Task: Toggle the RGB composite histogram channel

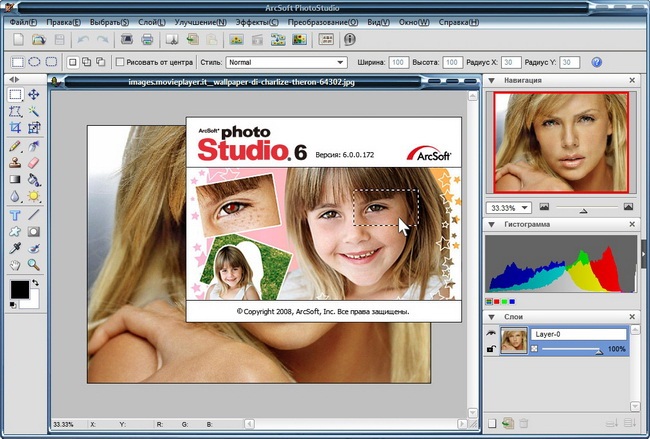Action: [489, 301]
